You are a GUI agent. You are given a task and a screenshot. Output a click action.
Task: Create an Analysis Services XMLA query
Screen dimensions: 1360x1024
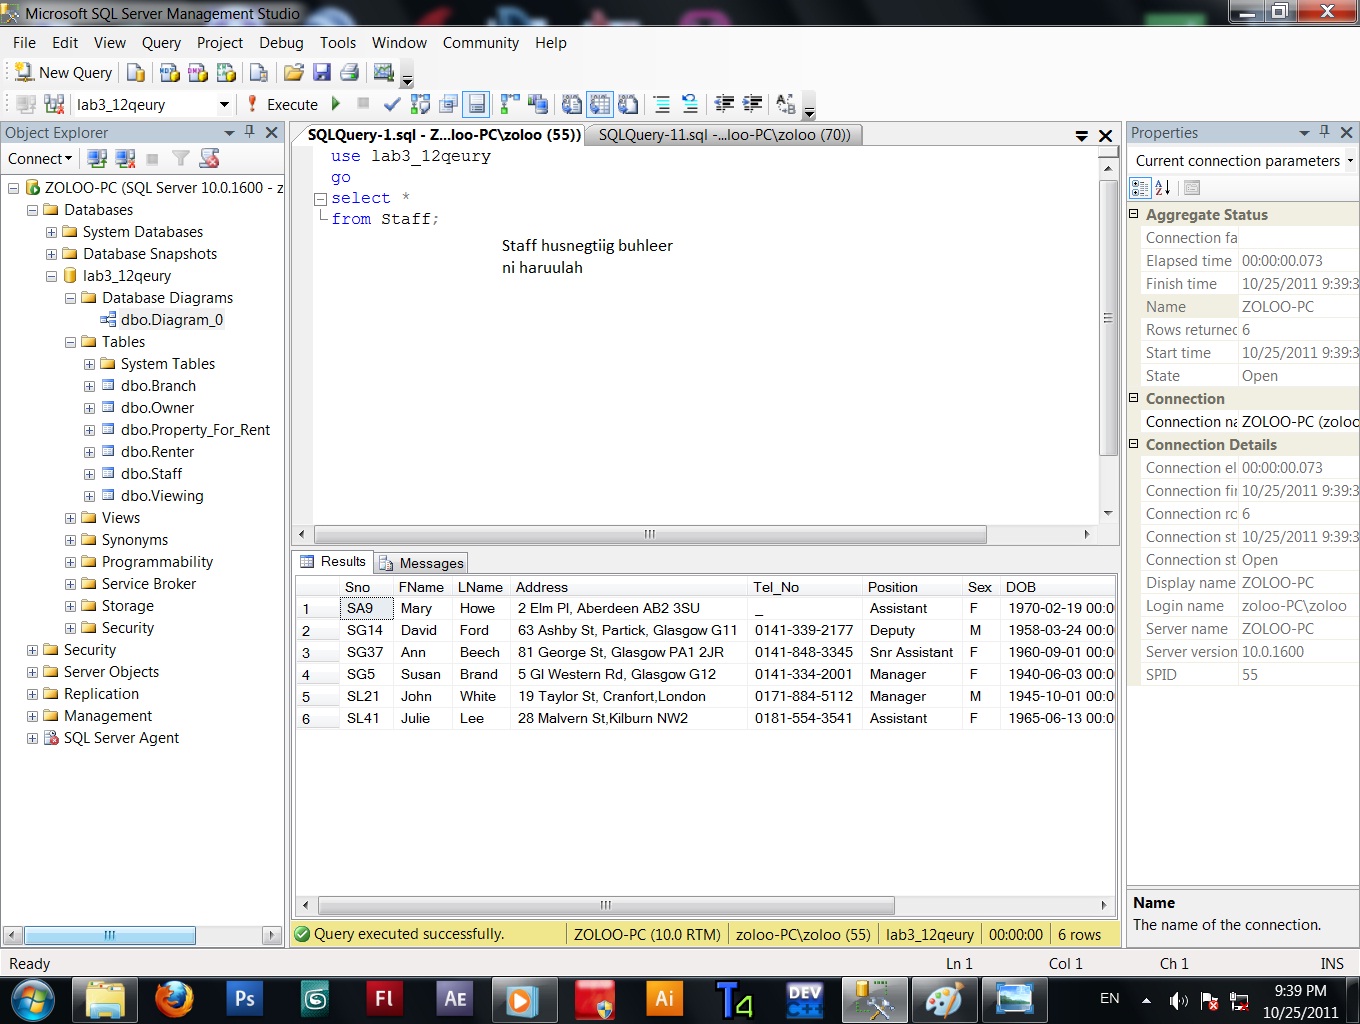point(226,72)
